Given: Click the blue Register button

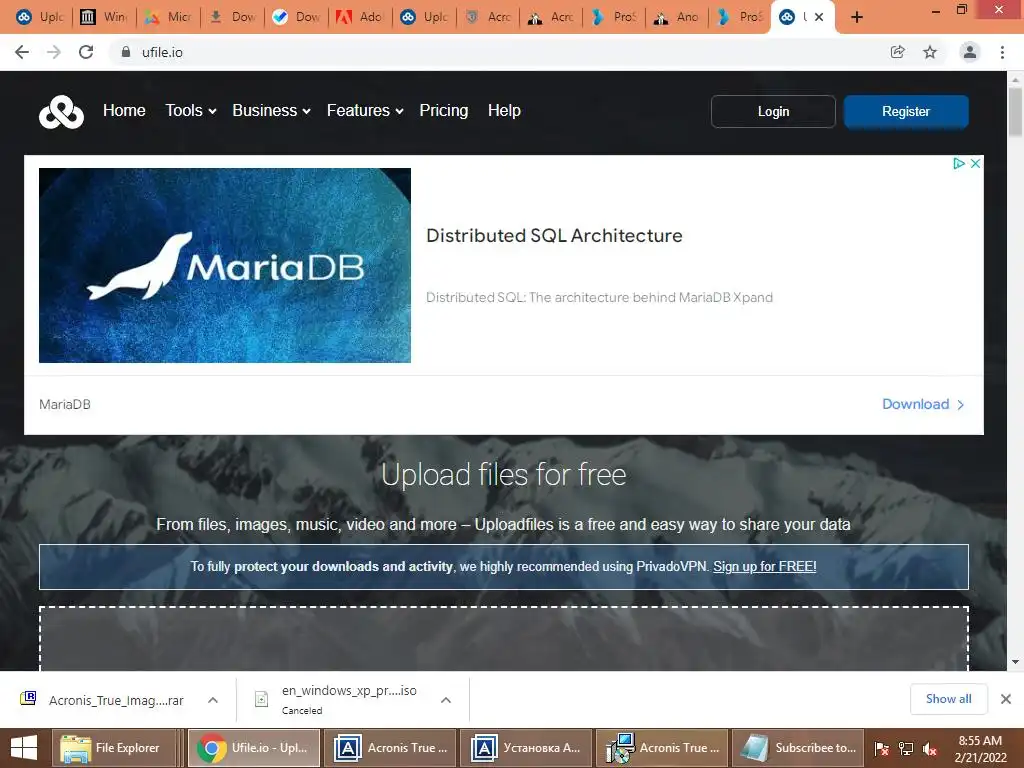Looking at the screenshot, I should click(x=906, y=112).
